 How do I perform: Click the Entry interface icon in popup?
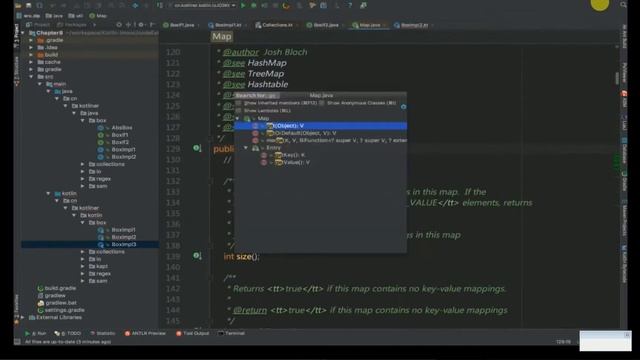pos(256,148)
